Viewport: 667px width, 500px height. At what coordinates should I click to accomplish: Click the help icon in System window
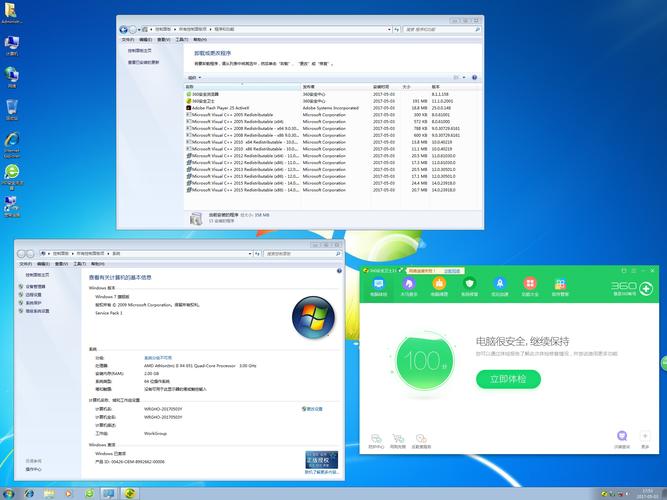[339, 271]
